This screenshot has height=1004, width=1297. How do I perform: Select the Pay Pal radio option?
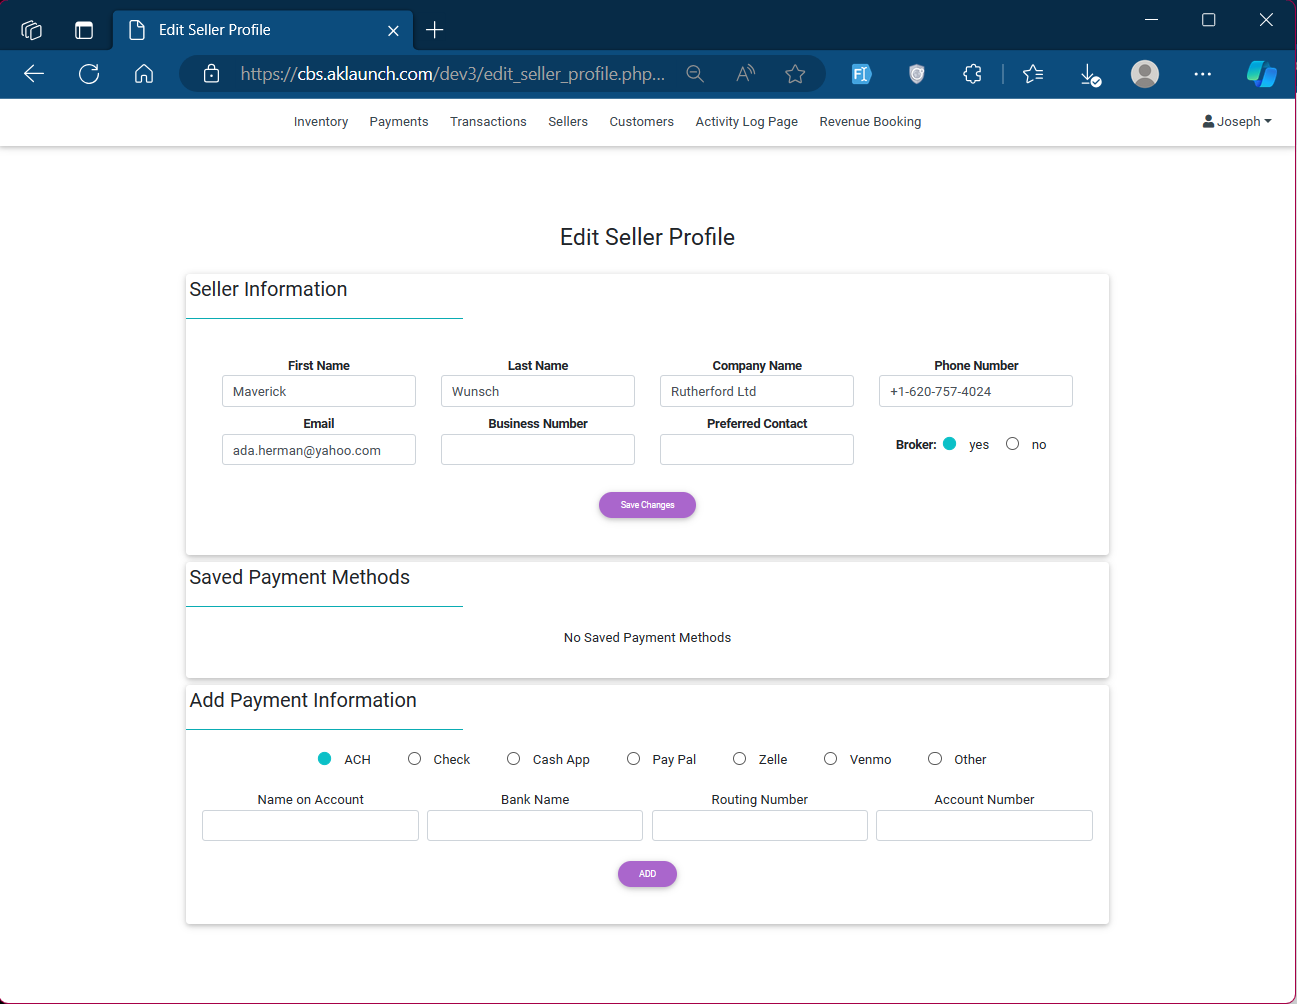click(634, 759)
